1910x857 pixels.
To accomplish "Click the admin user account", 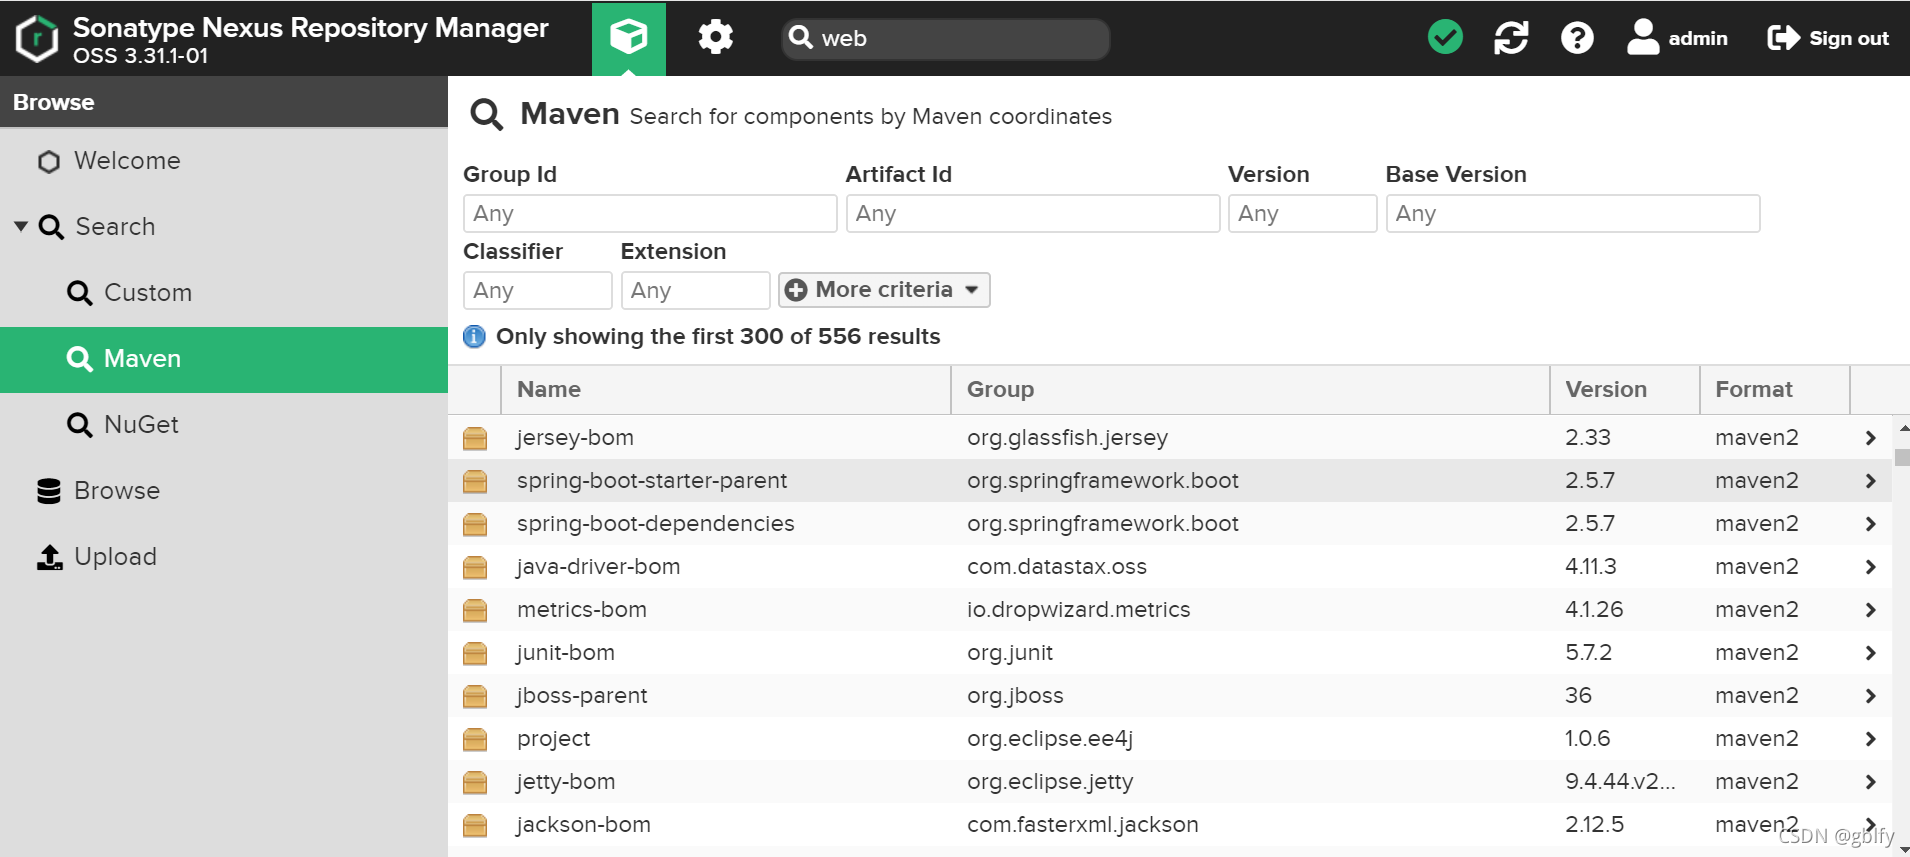I will 1677,38.
